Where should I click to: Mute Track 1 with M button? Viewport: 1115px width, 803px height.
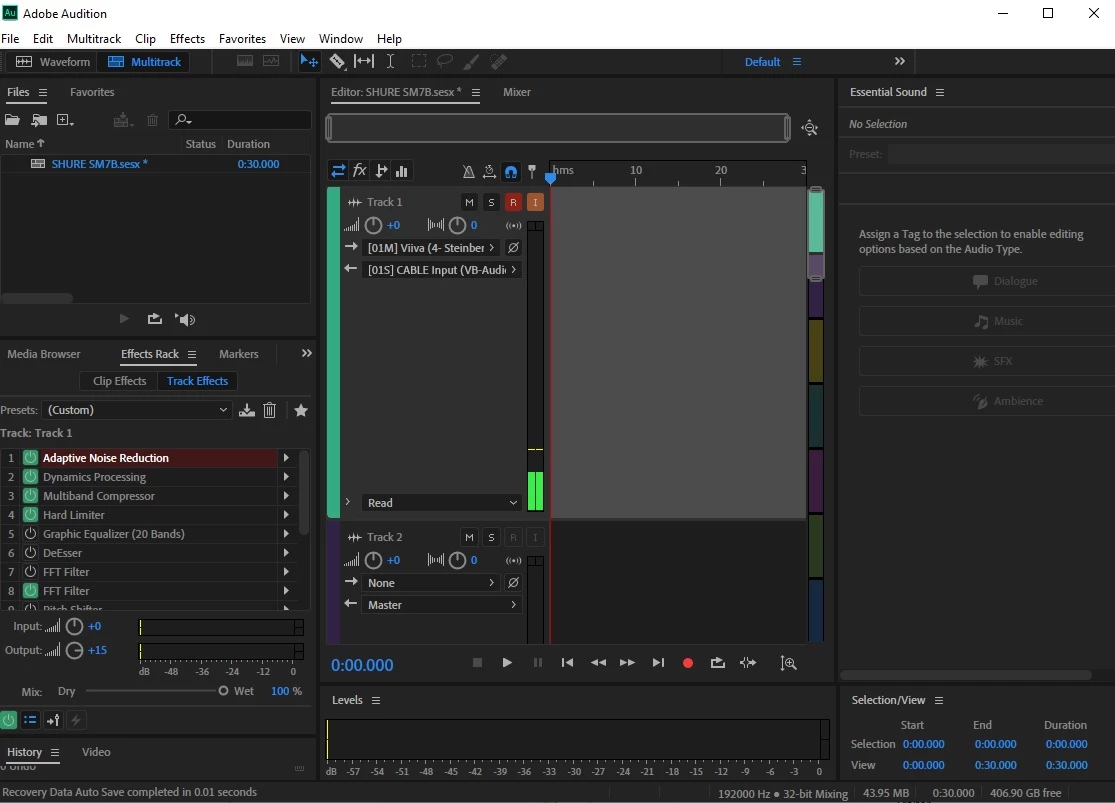coord(469,202)
